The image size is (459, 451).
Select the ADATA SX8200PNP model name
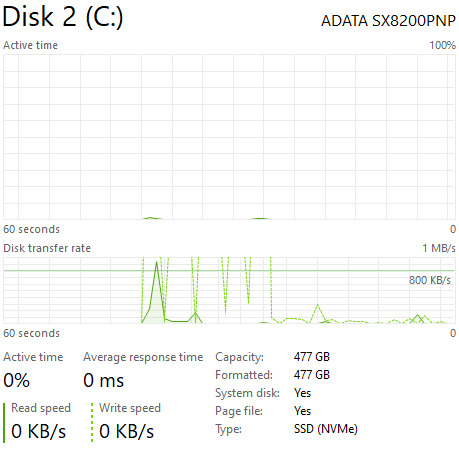(x=388, y=21)
